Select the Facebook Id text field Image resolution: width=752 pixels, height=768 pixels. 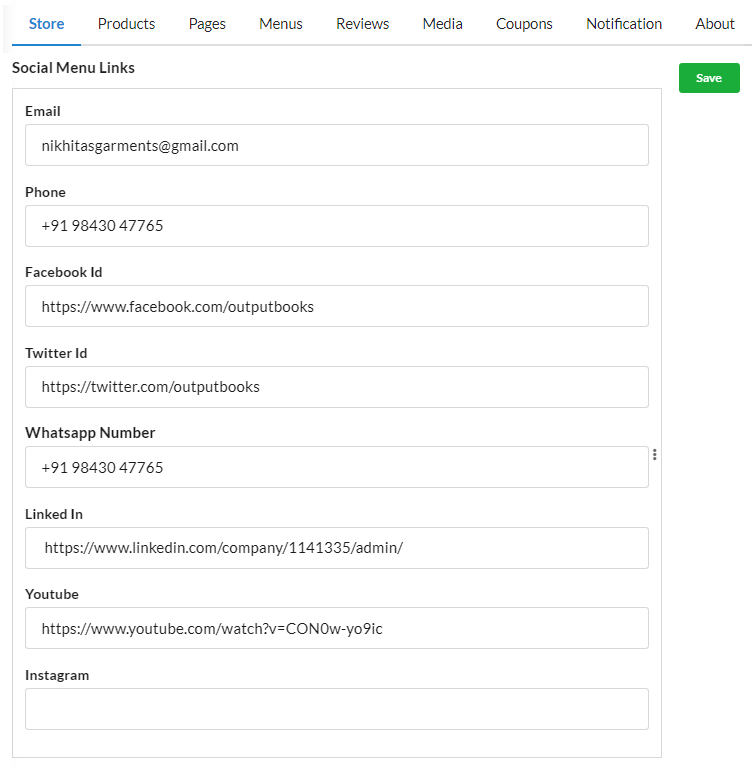(x=337, y=306)
